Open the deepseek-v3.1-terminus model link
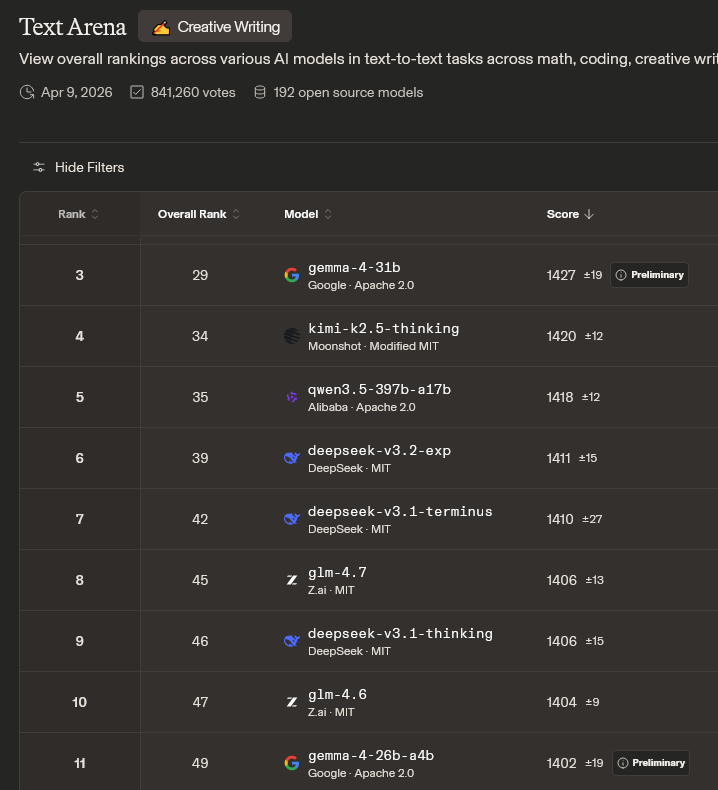The image size is (718, 790). click(400, 511)
